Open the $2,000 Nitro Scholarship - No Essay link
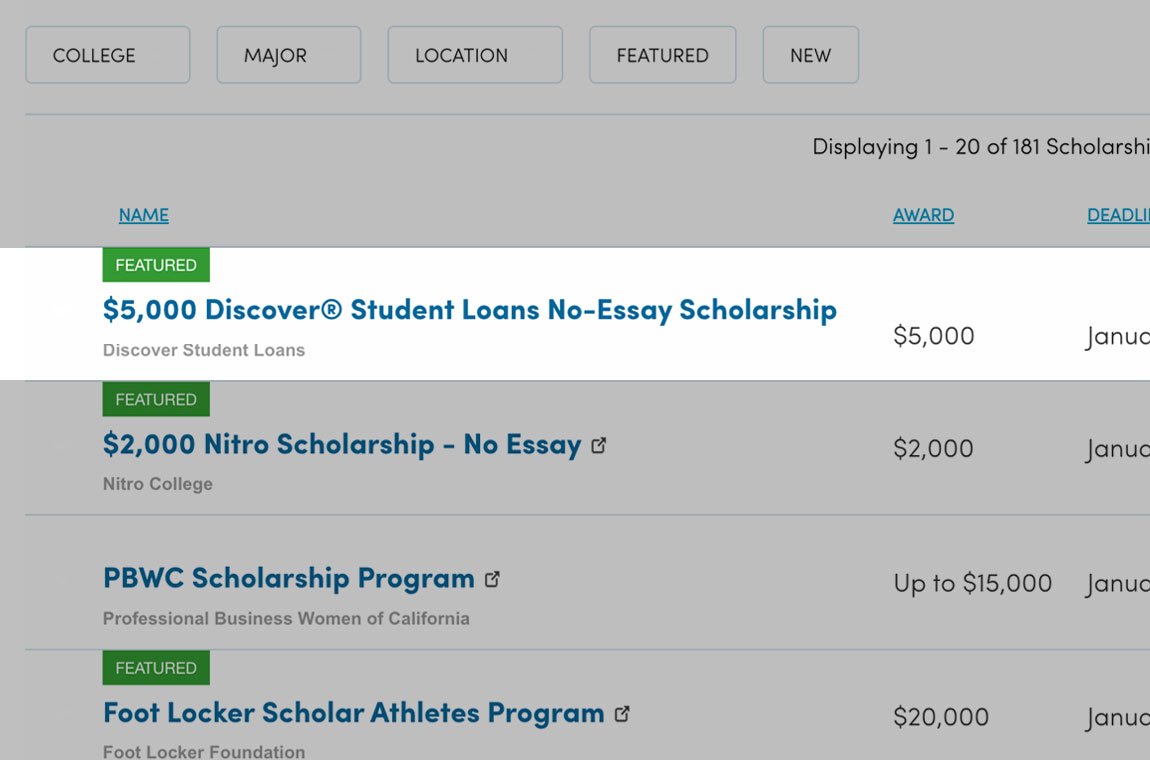The height and width of the screenshot is (760, 1150). (342, 444)
